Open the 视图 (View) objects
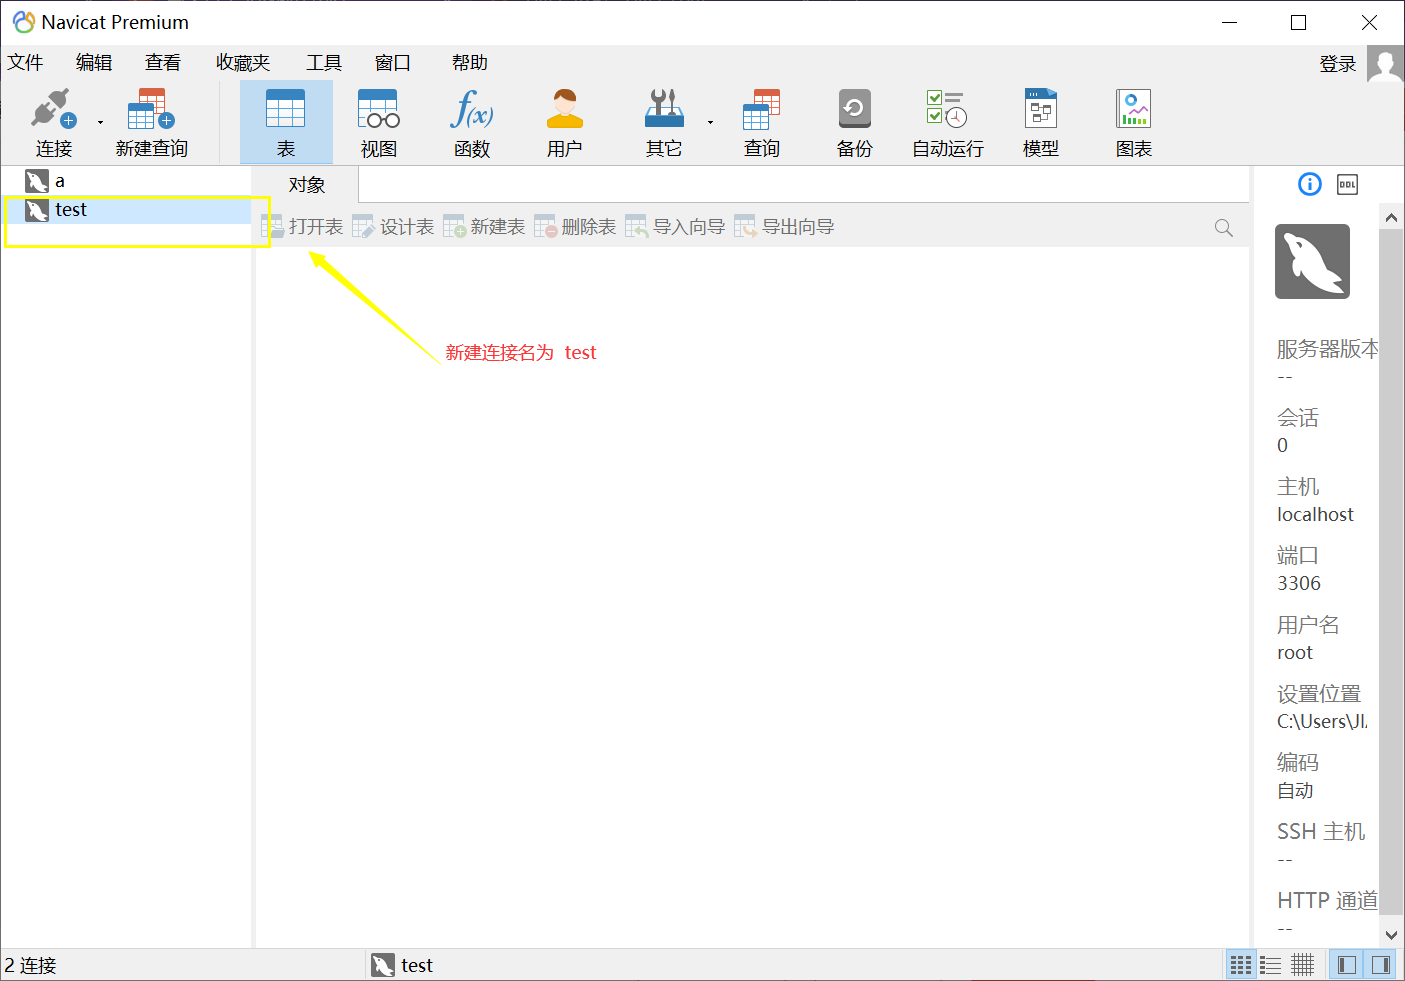This screenshot has height=981, width=1405. tap(379, 122)
